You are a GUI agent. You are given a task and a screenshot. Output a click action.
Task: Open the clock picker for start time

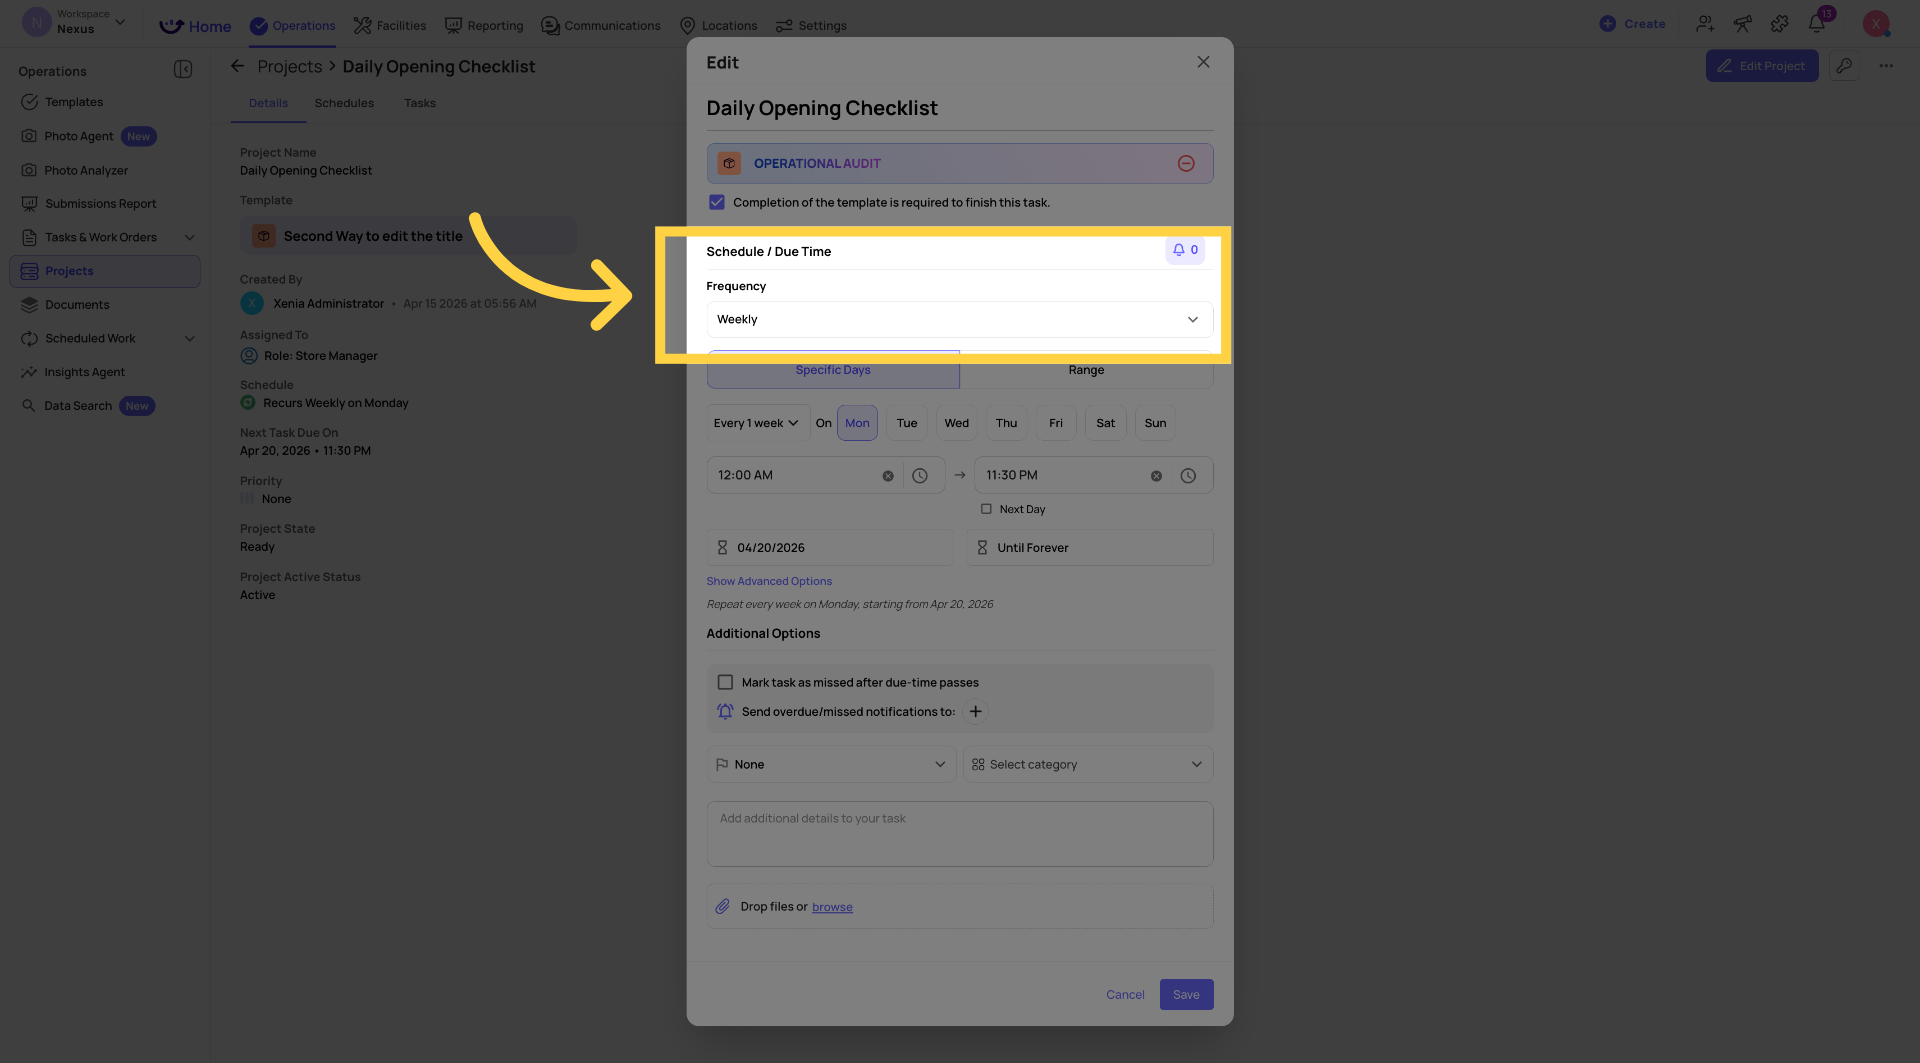point(920,476)
